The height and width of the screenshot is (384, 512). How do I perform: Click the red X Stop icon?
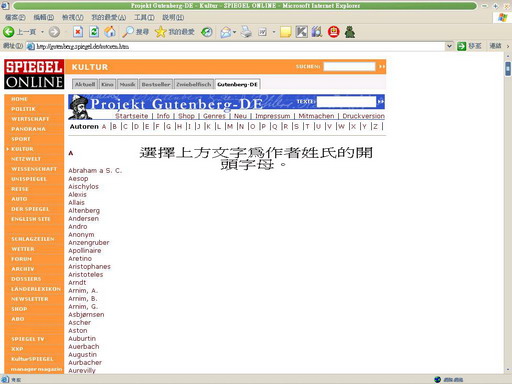coord(78,32)
